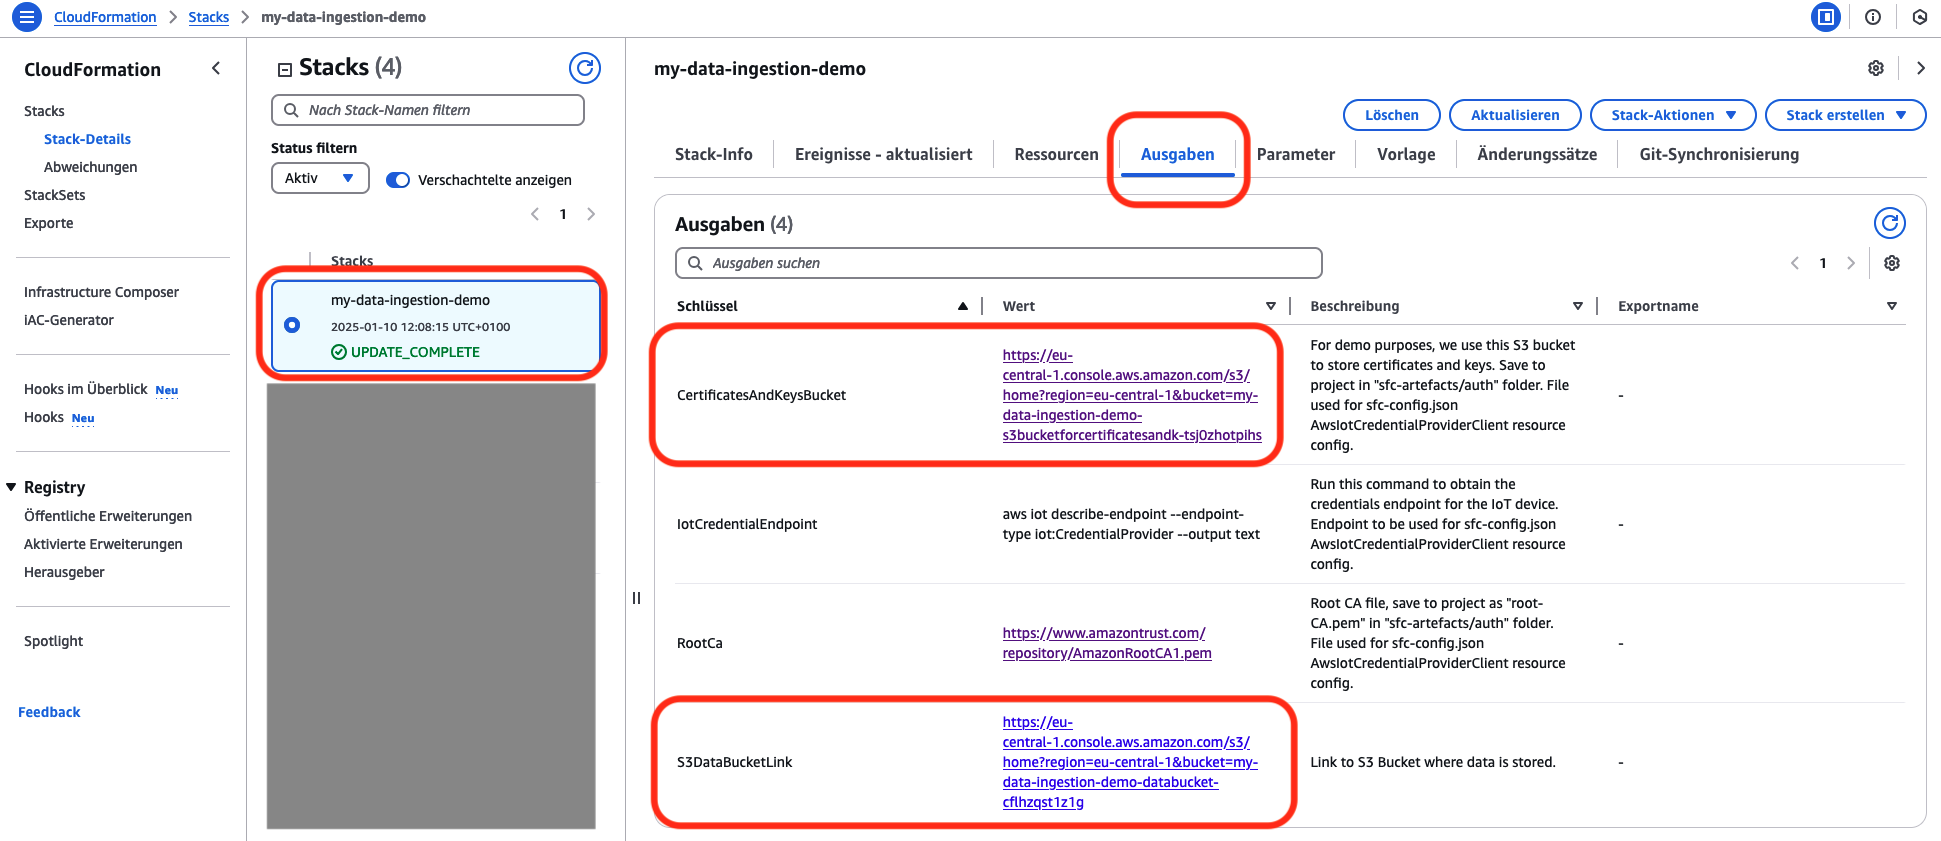Open the Stack erstellen dropdown
This screenshot has height=841, width=1941.
pyautogui.click(x=1846, y=115)
